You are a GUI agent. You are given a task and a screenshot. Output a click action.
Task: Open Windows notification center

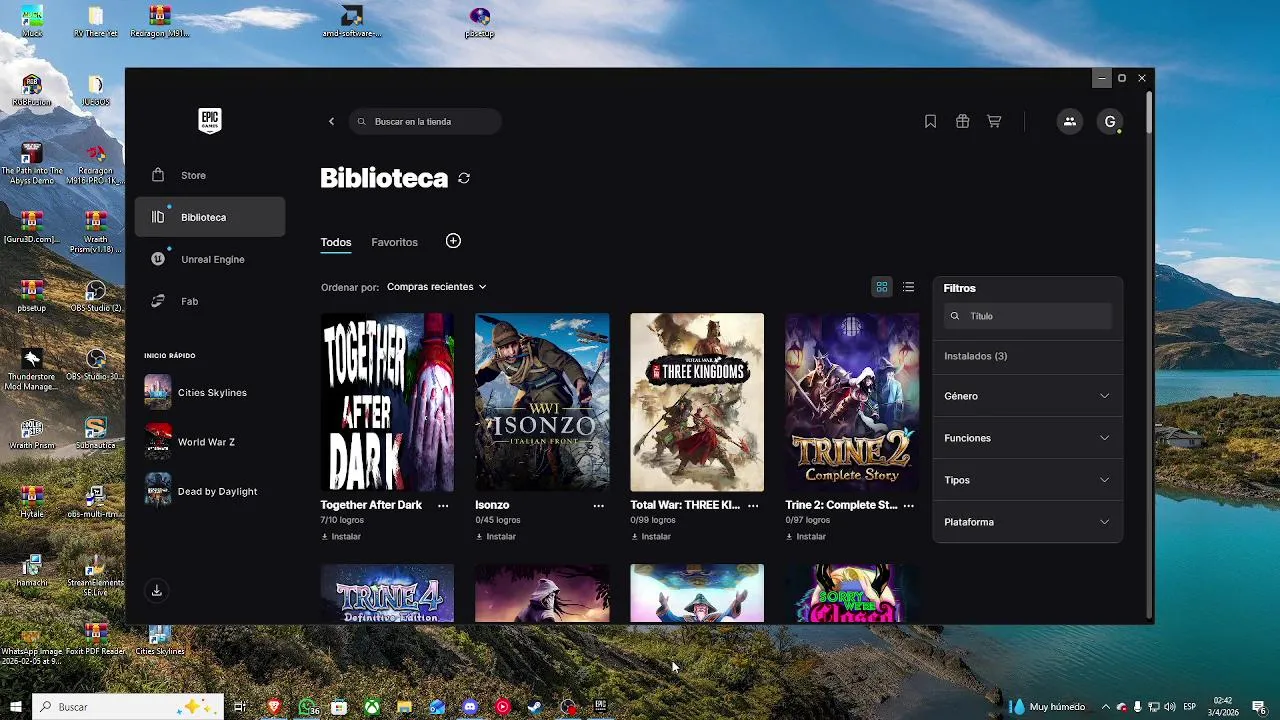[x=1258, y=707]
